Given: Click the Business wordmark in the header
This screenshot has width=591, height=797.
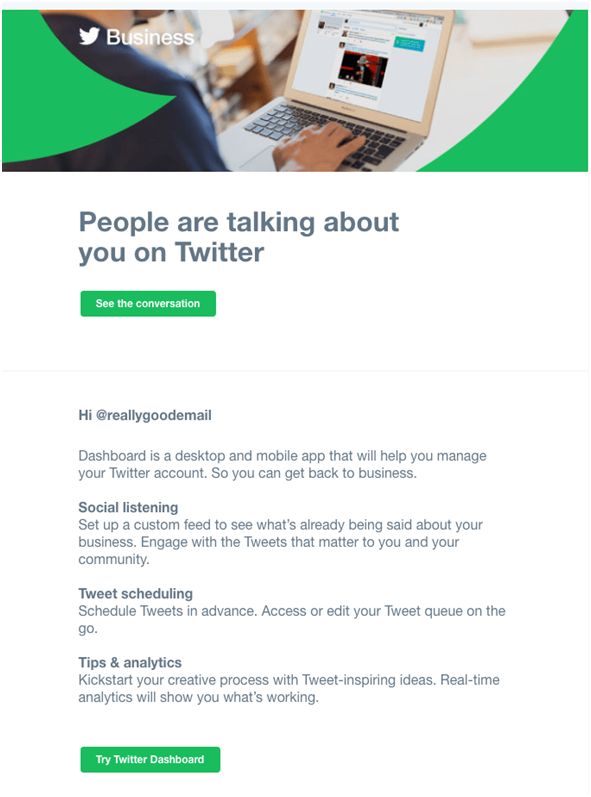Looking at the screenshot, I should (x=150, y=37).
